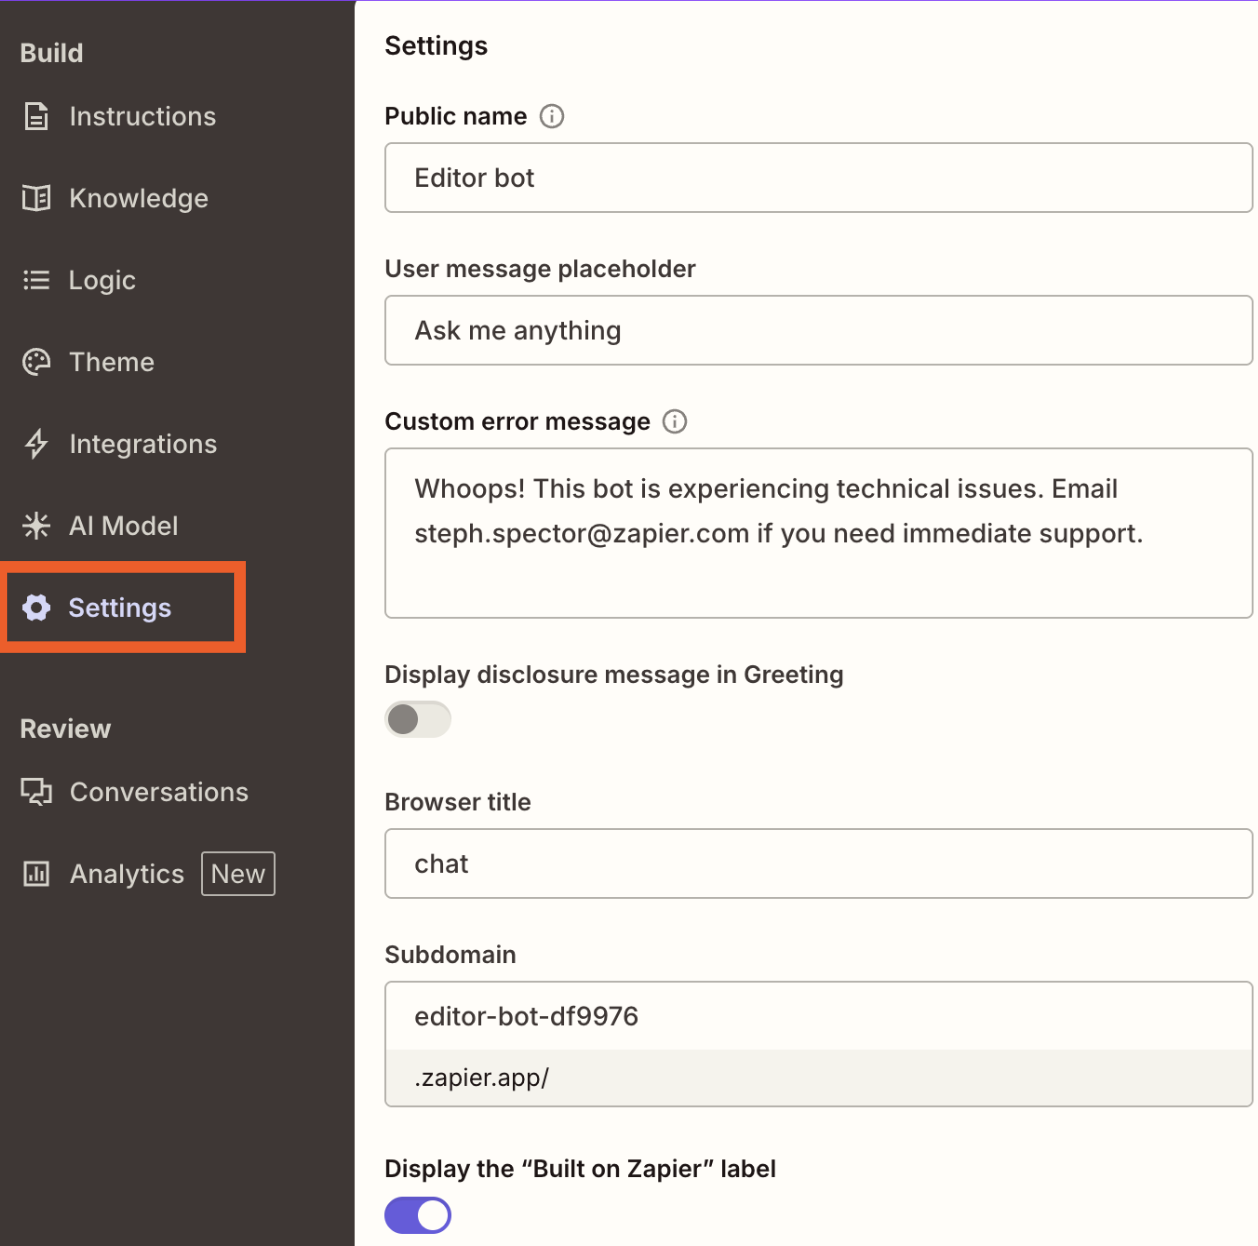Disable the Built on Zapier label
This screenshot has width=1258, height=1246.
[x=417, y=1215]
